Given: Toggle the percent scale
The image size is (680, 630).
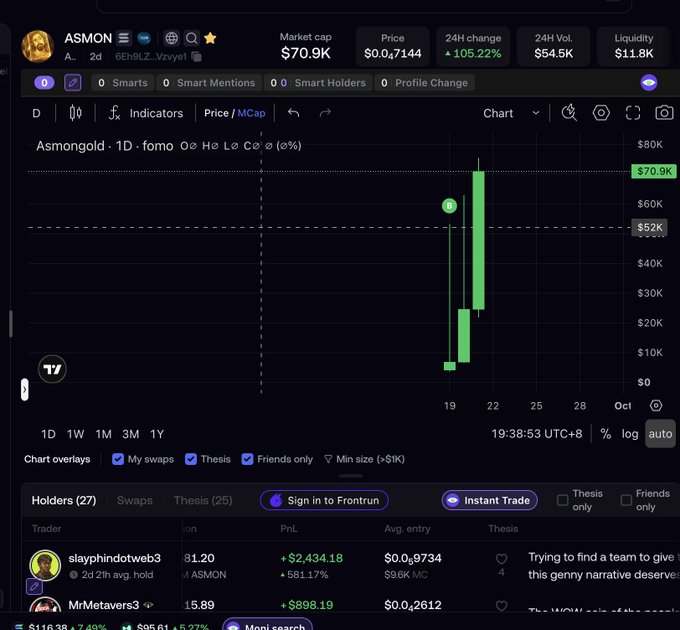Looking at the screenshot, I should click(605, 434).
